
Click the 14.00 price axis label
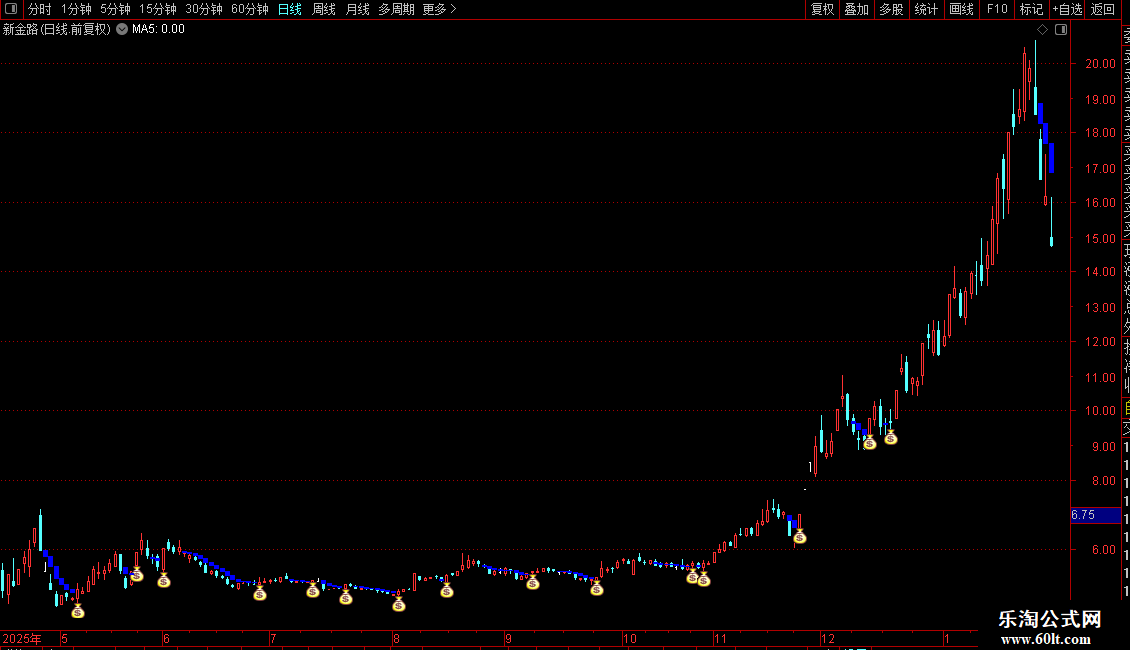click(x=1100, y=272)
